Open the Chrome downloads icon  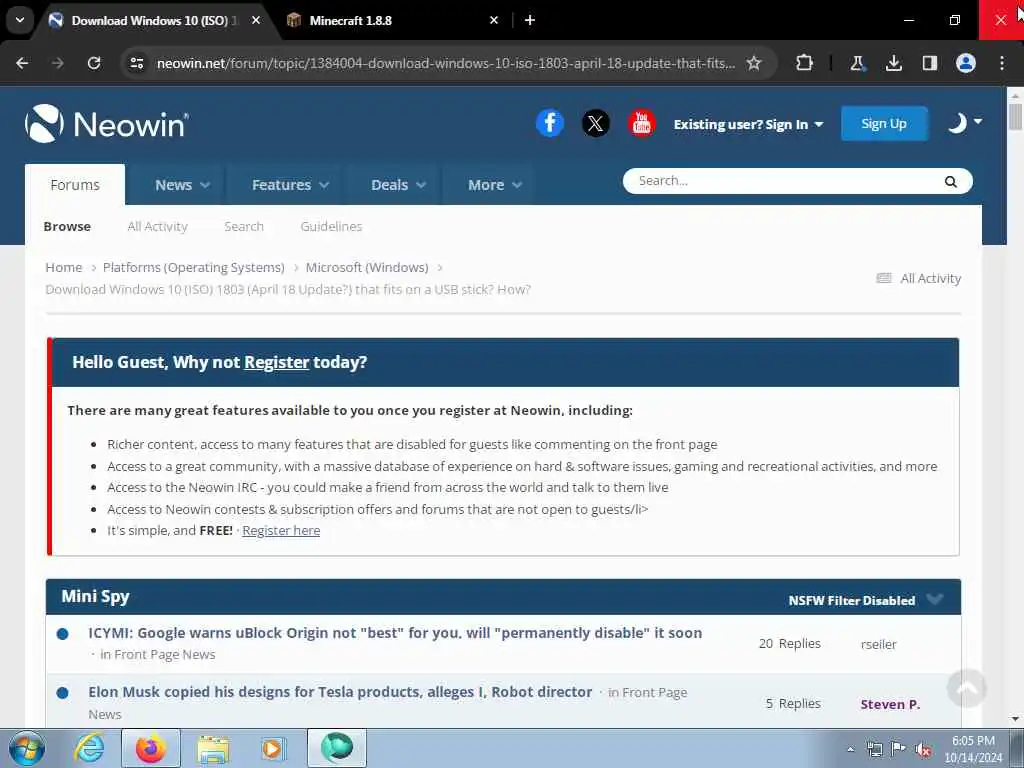click(893, 63)
